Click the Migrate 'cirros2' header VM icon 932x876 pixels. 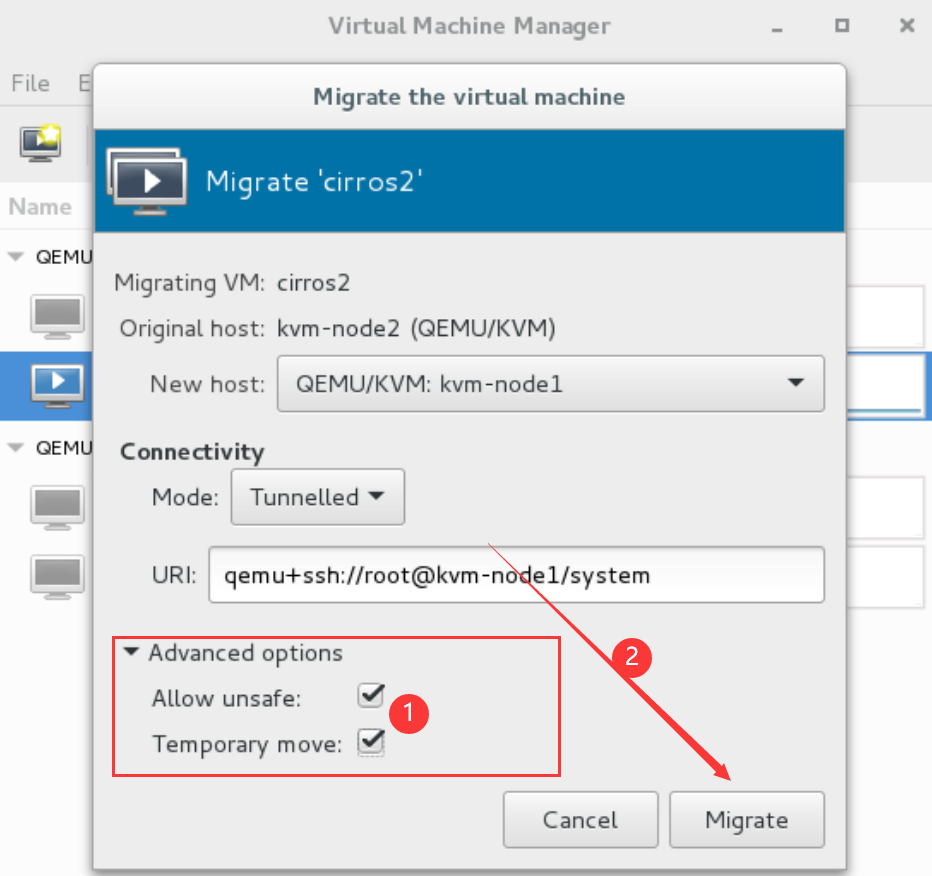tap(146, 181)
